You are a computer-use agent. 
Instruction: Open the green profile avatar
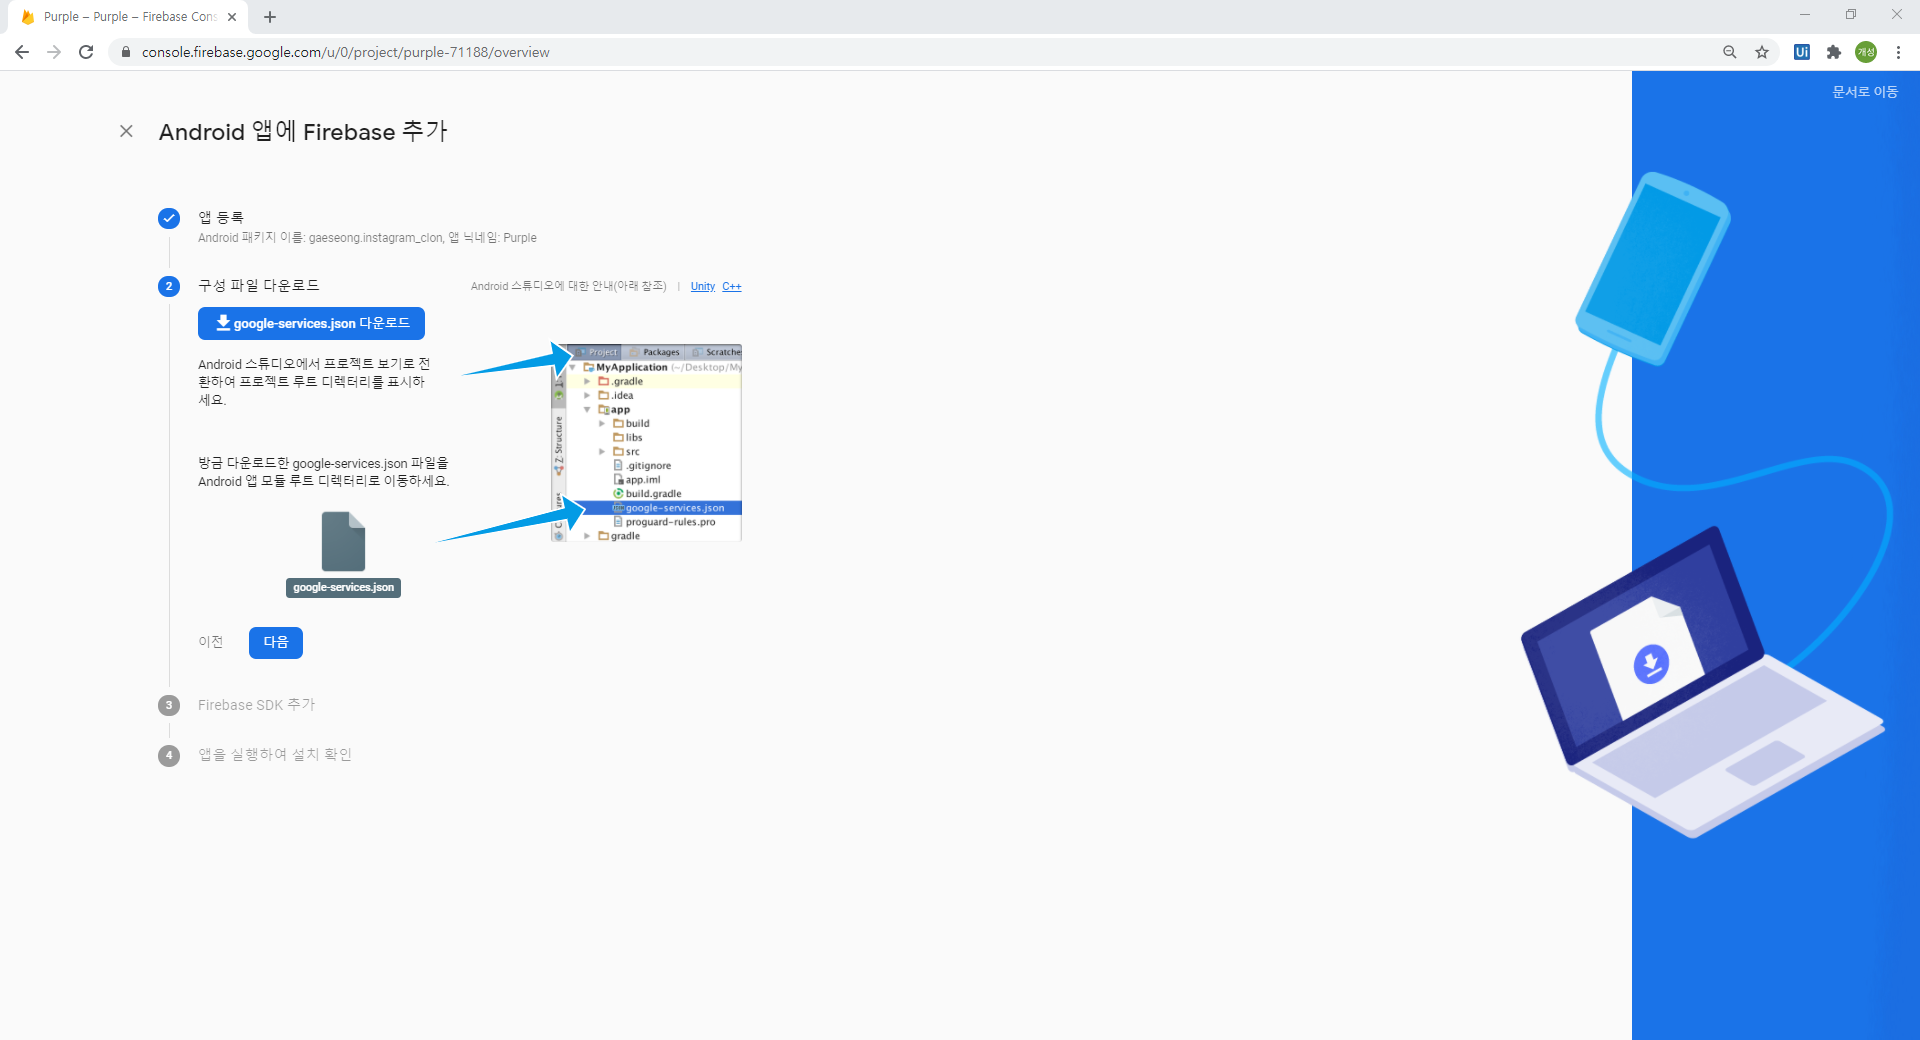[x=1866, y=52]
